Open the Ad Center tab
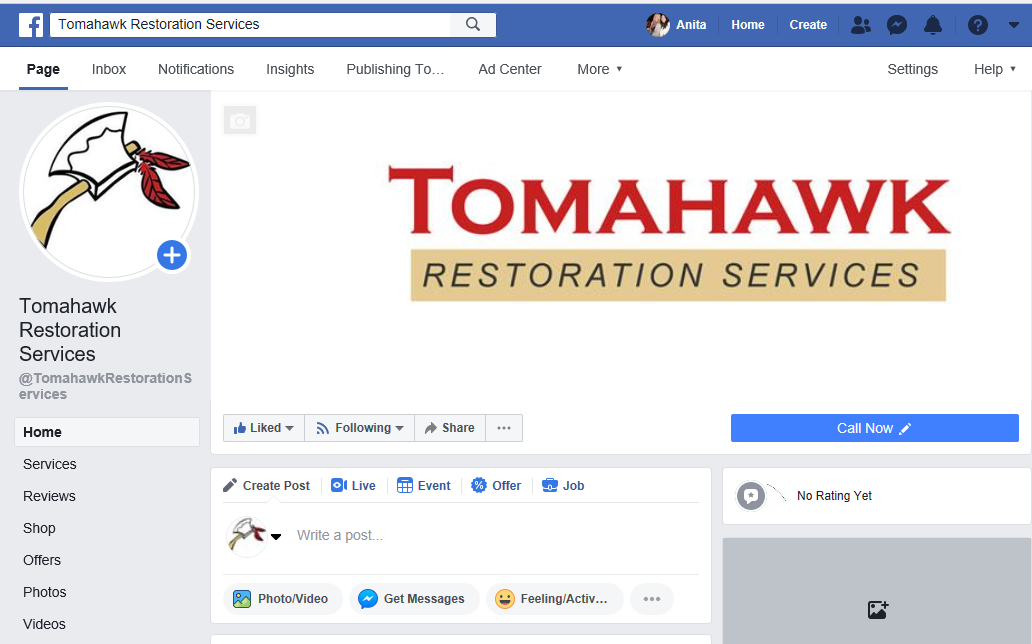1032x644 pixels. (510, 69)
